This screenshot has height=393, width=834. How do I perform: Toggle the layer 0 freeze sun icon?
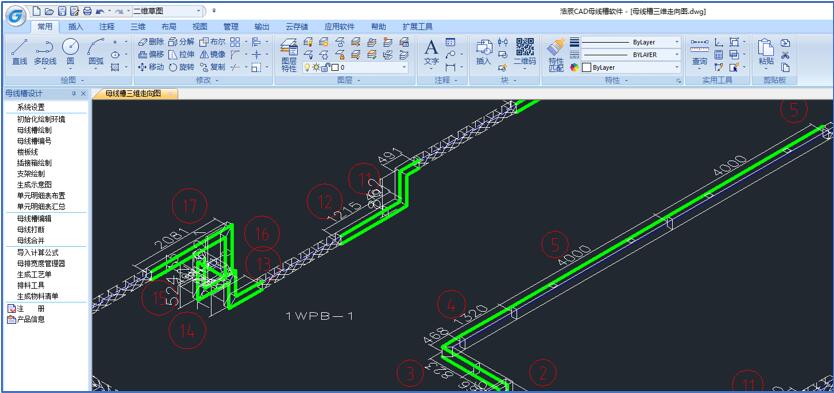[x=315, y=68]
